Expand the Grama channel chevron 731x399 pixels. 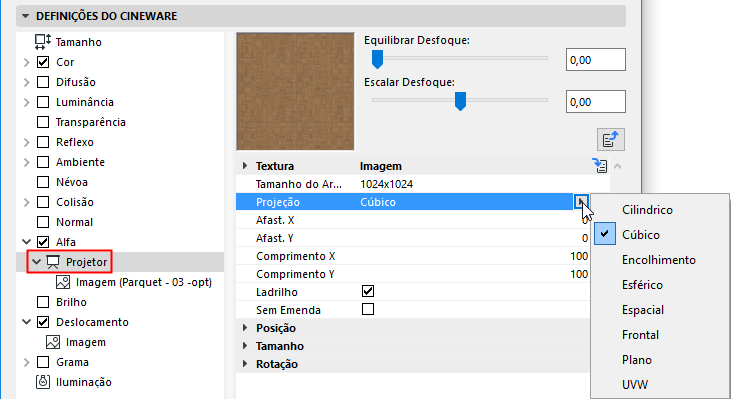(27, 362)
